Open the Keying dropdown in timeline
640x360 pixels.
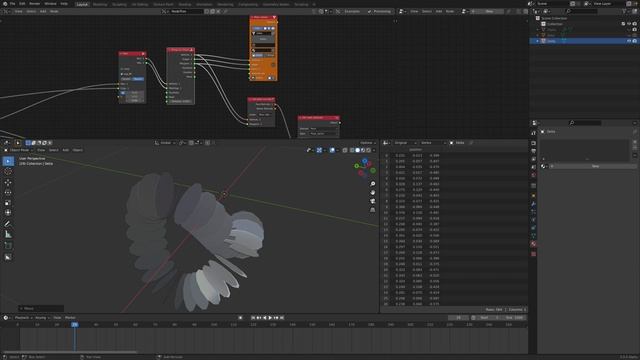(42, 318)
